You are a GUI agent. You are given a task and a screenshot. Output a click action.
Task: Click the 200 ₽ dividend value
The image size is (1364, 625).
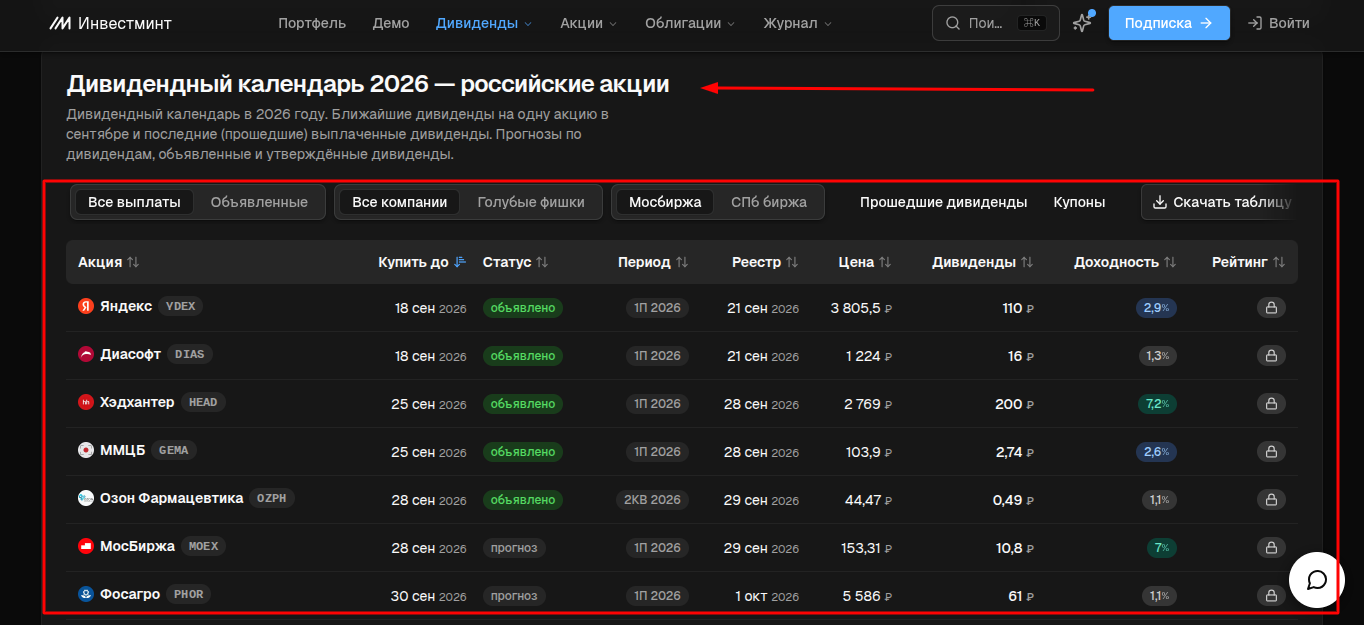pyautogui.click(x=1015, y=404)
